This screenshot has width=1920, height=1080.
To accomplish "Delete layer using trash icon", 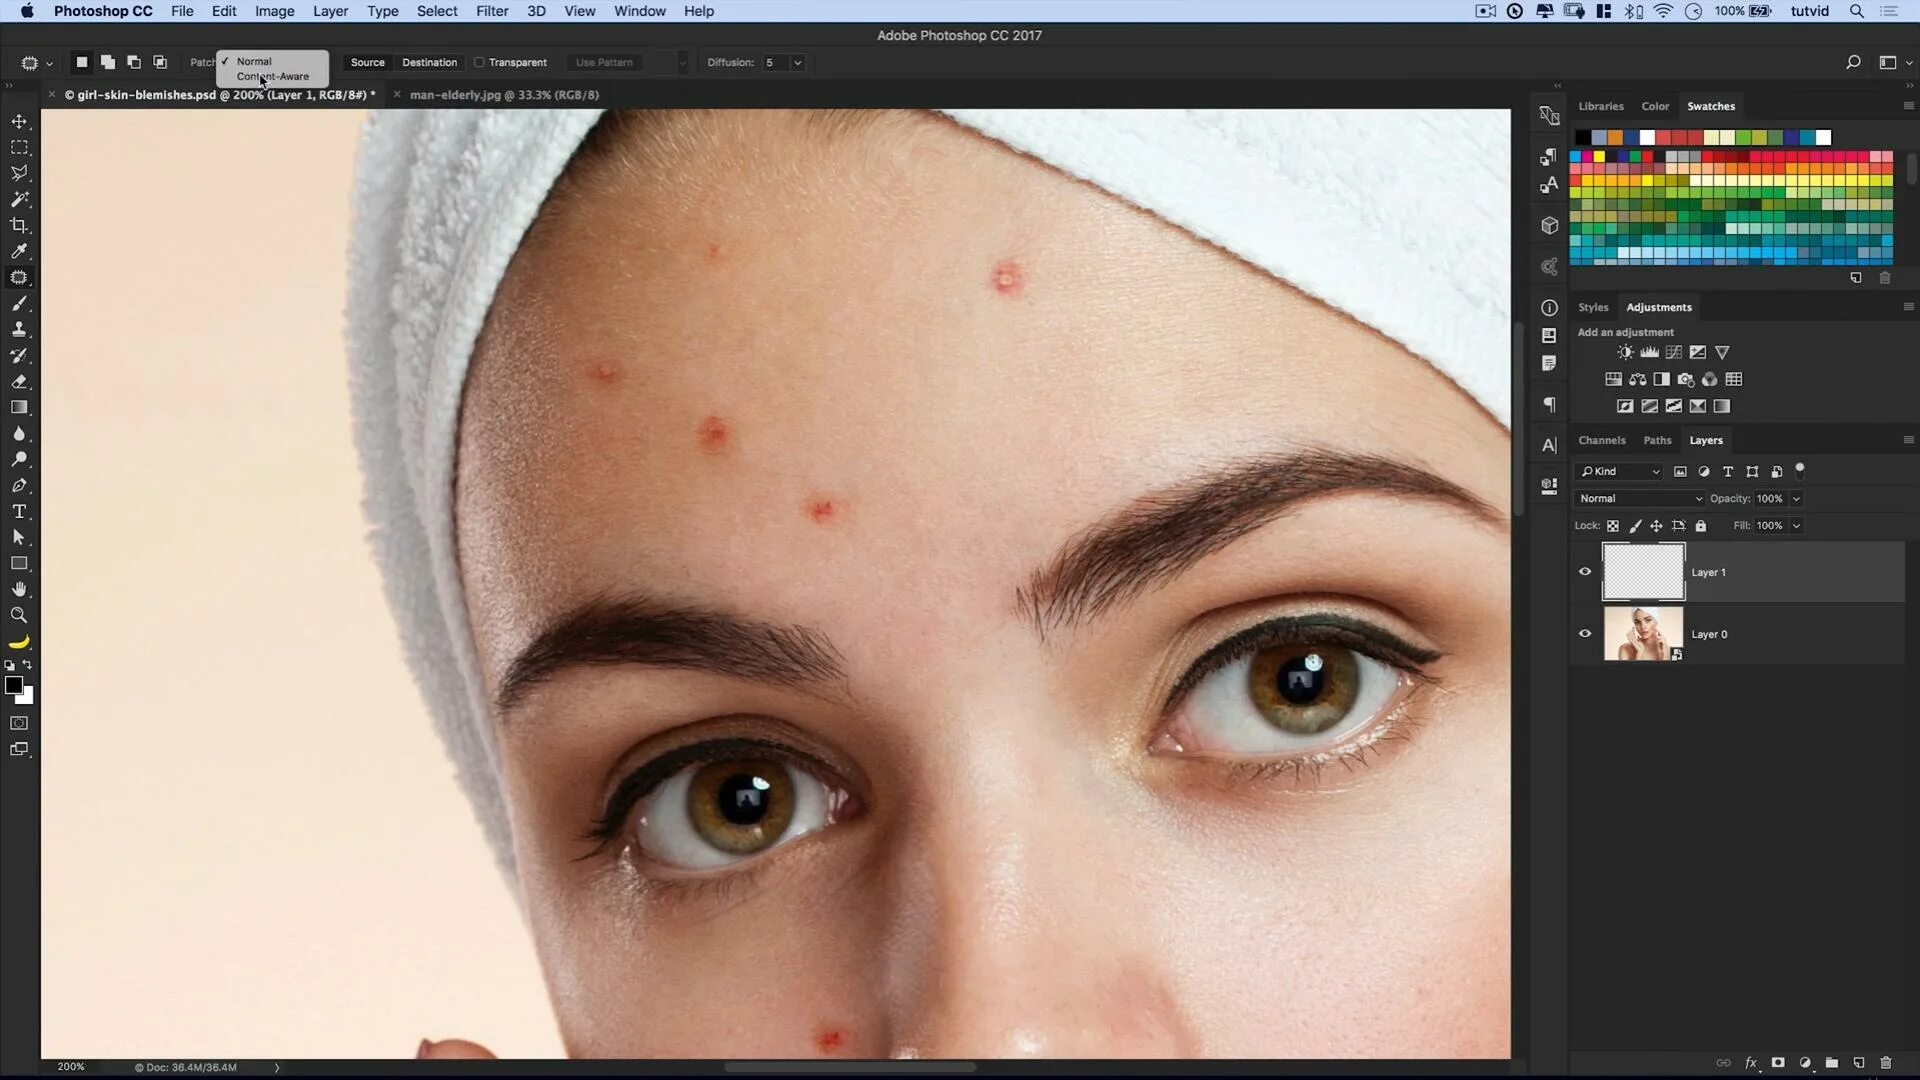I will point(1885,1063).
